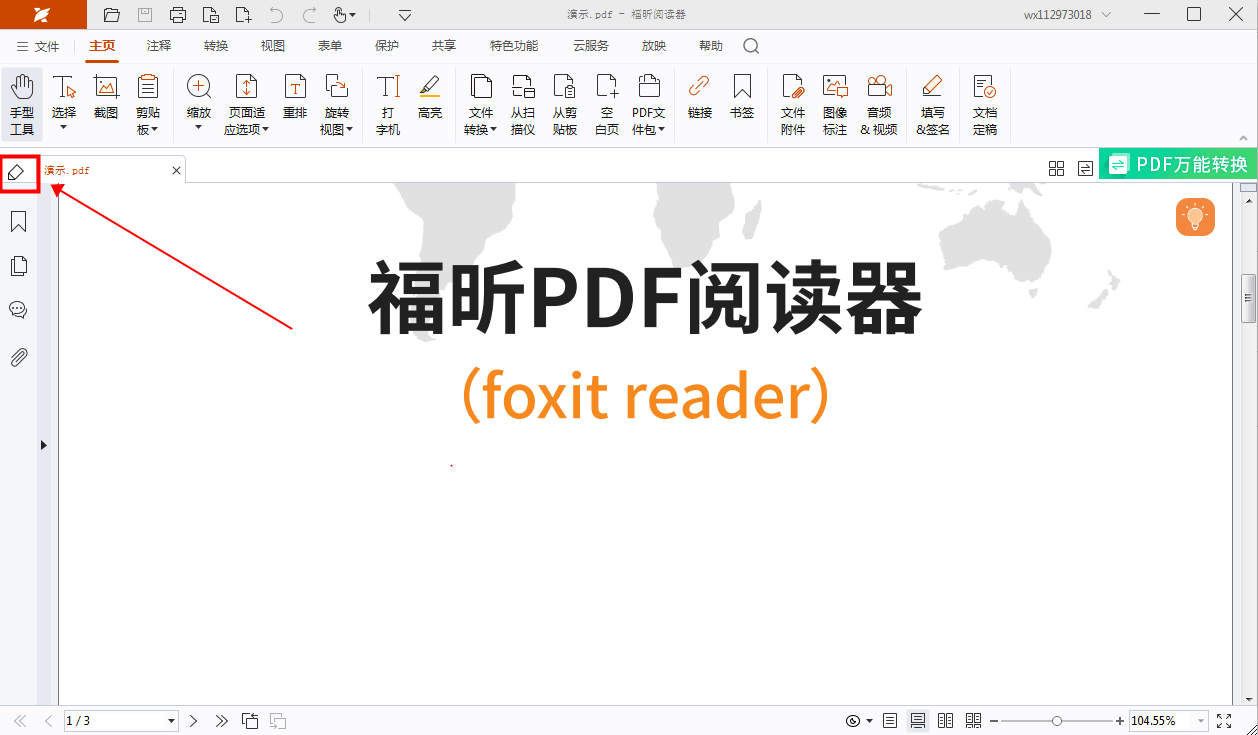The image size is (1258, 735).
Task: Click the 链接 link tool icon
Action: [700, 98]
